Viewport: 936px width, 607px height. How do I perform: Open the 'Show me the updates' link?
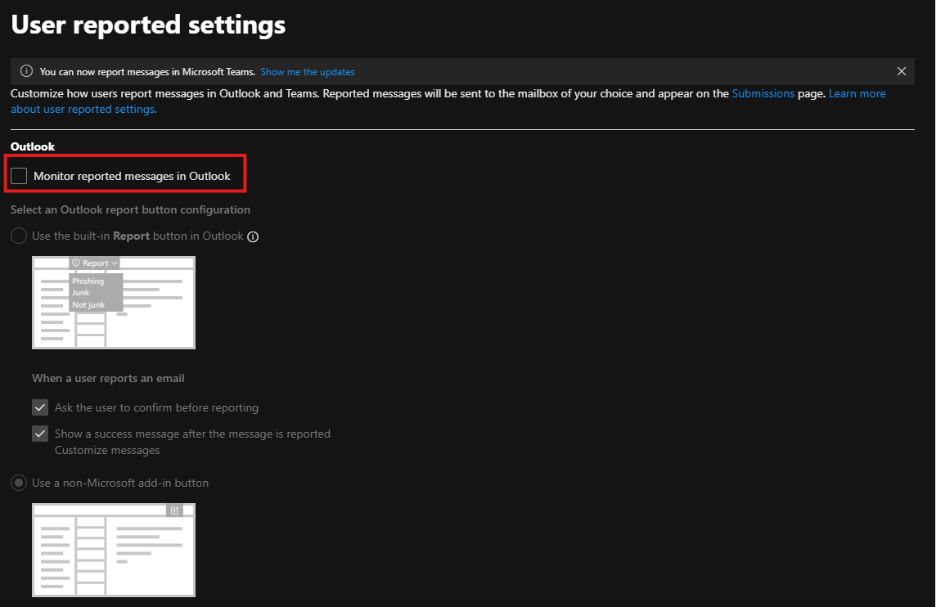pos(307,72)
